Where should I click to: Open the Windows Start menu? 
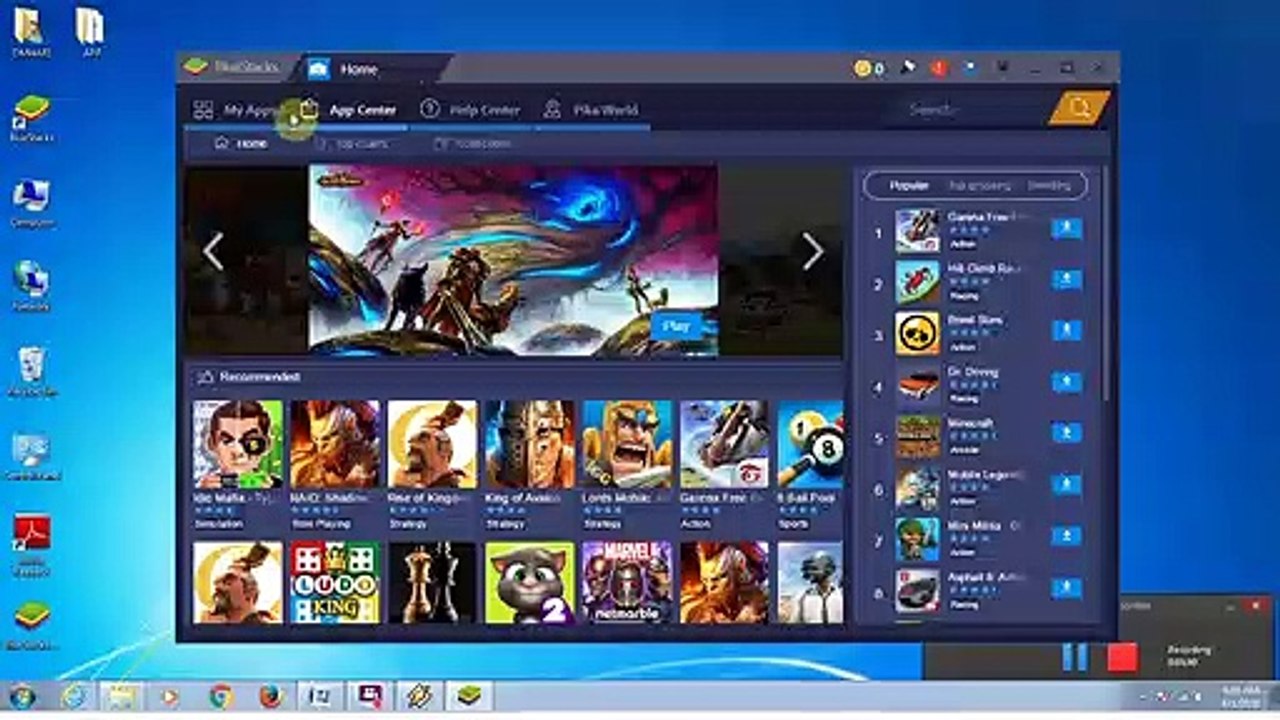[22, 697]
